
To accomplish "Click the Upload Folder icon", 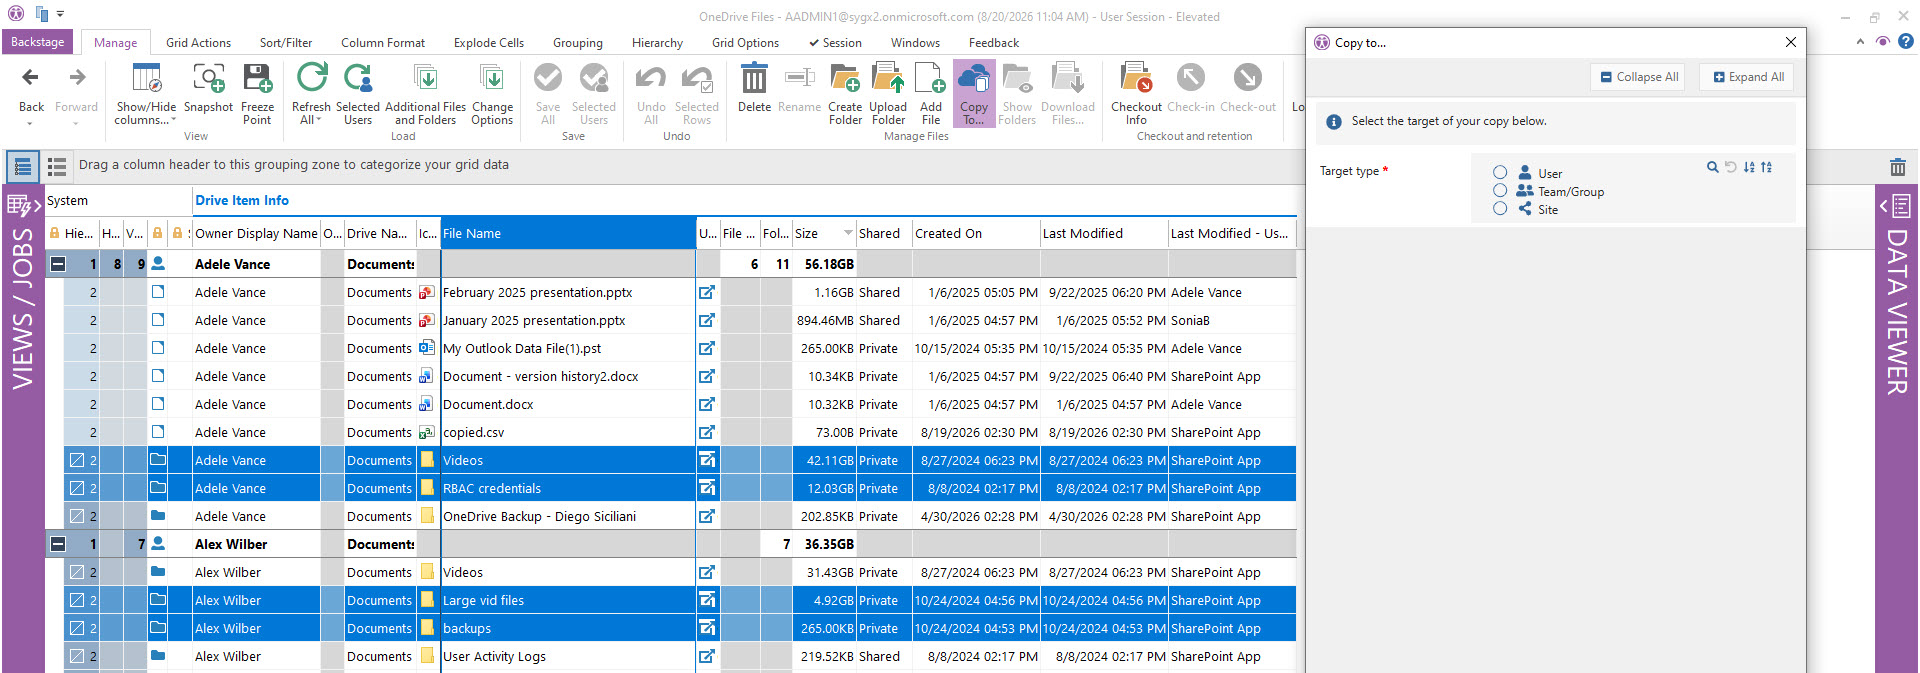I will point(888,78).
